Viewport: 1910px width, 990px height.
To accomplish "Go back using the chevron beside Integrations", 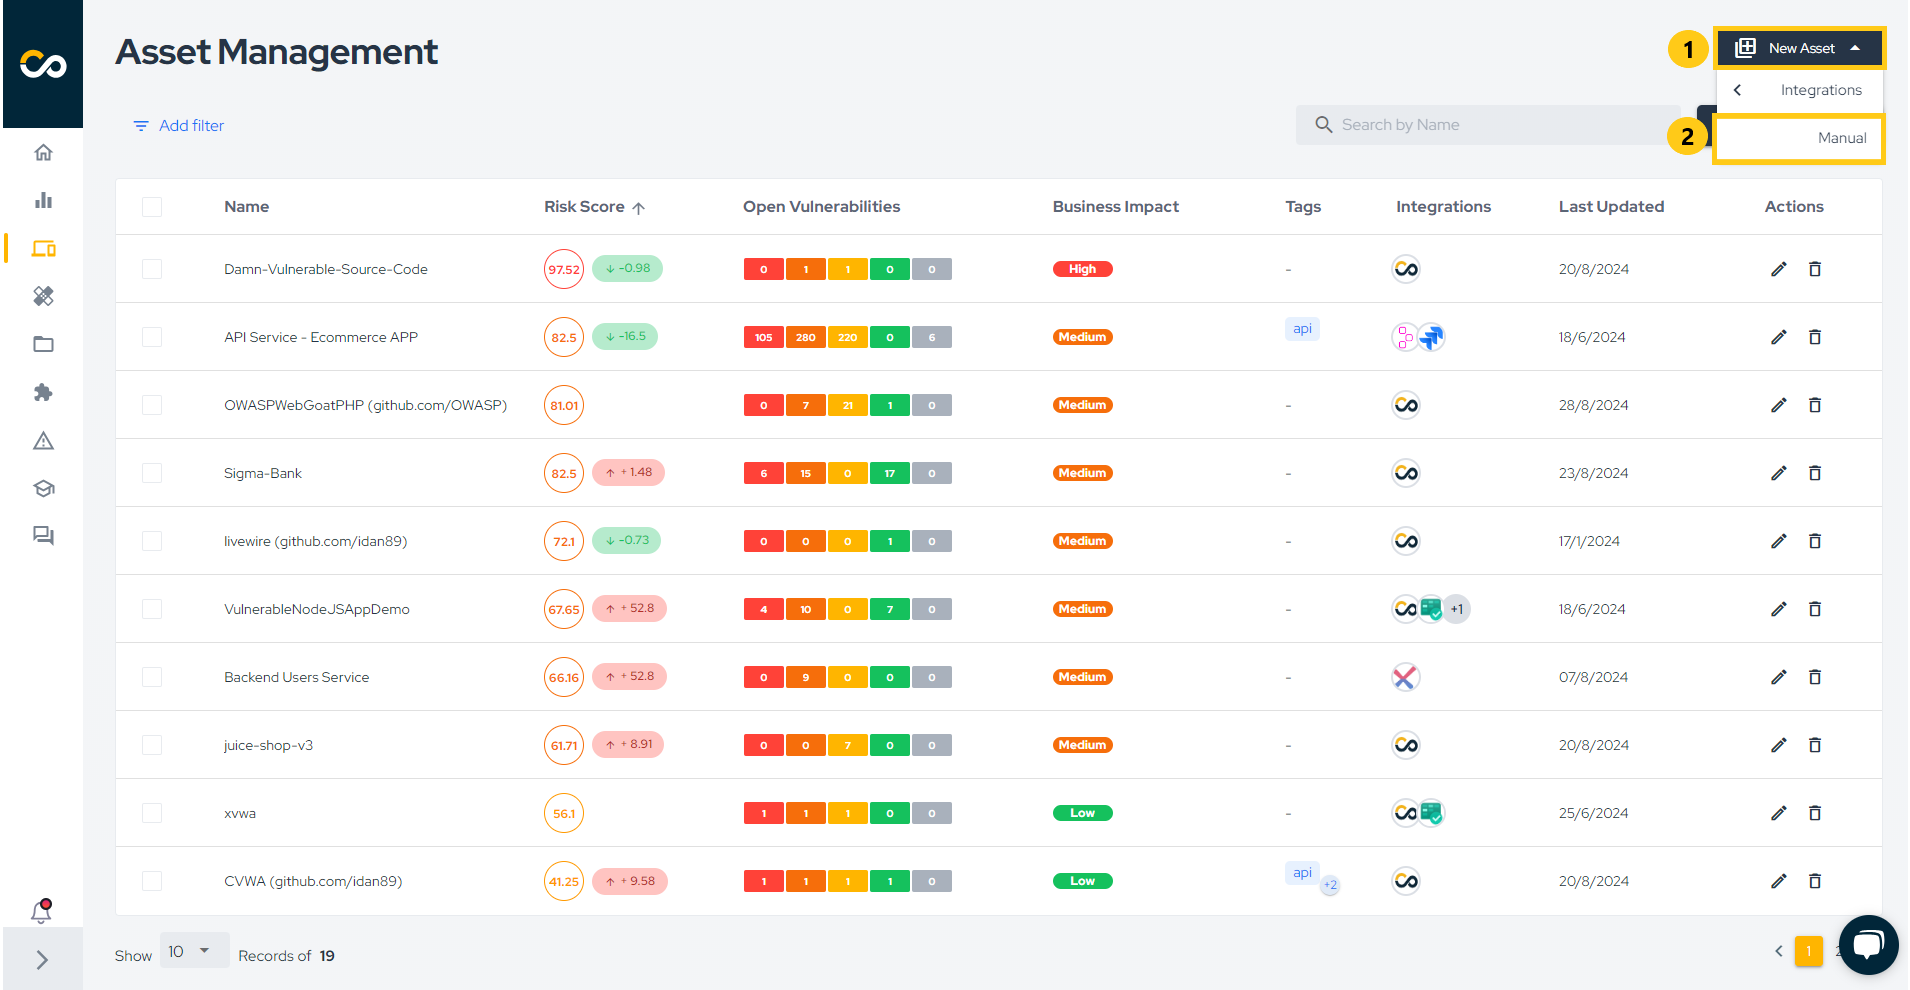I will (x=1738, y=90).
